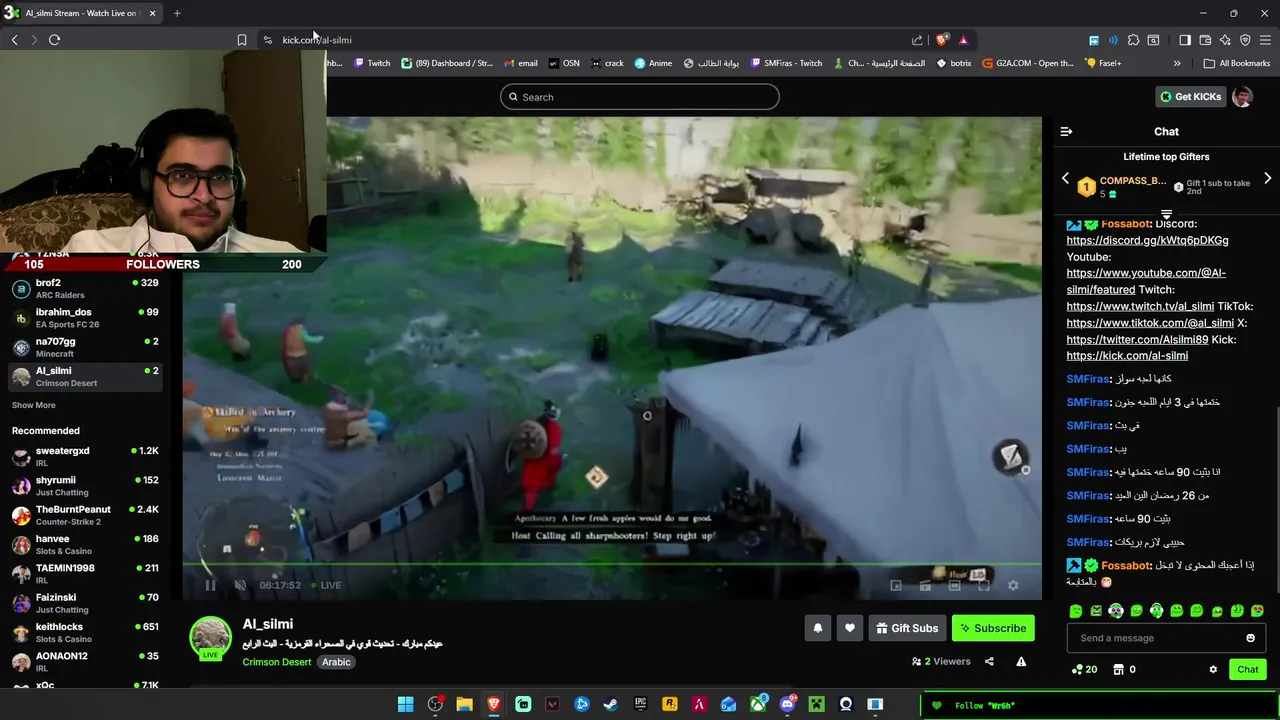Open browser extensions puzzle icon

point(1133,40)
